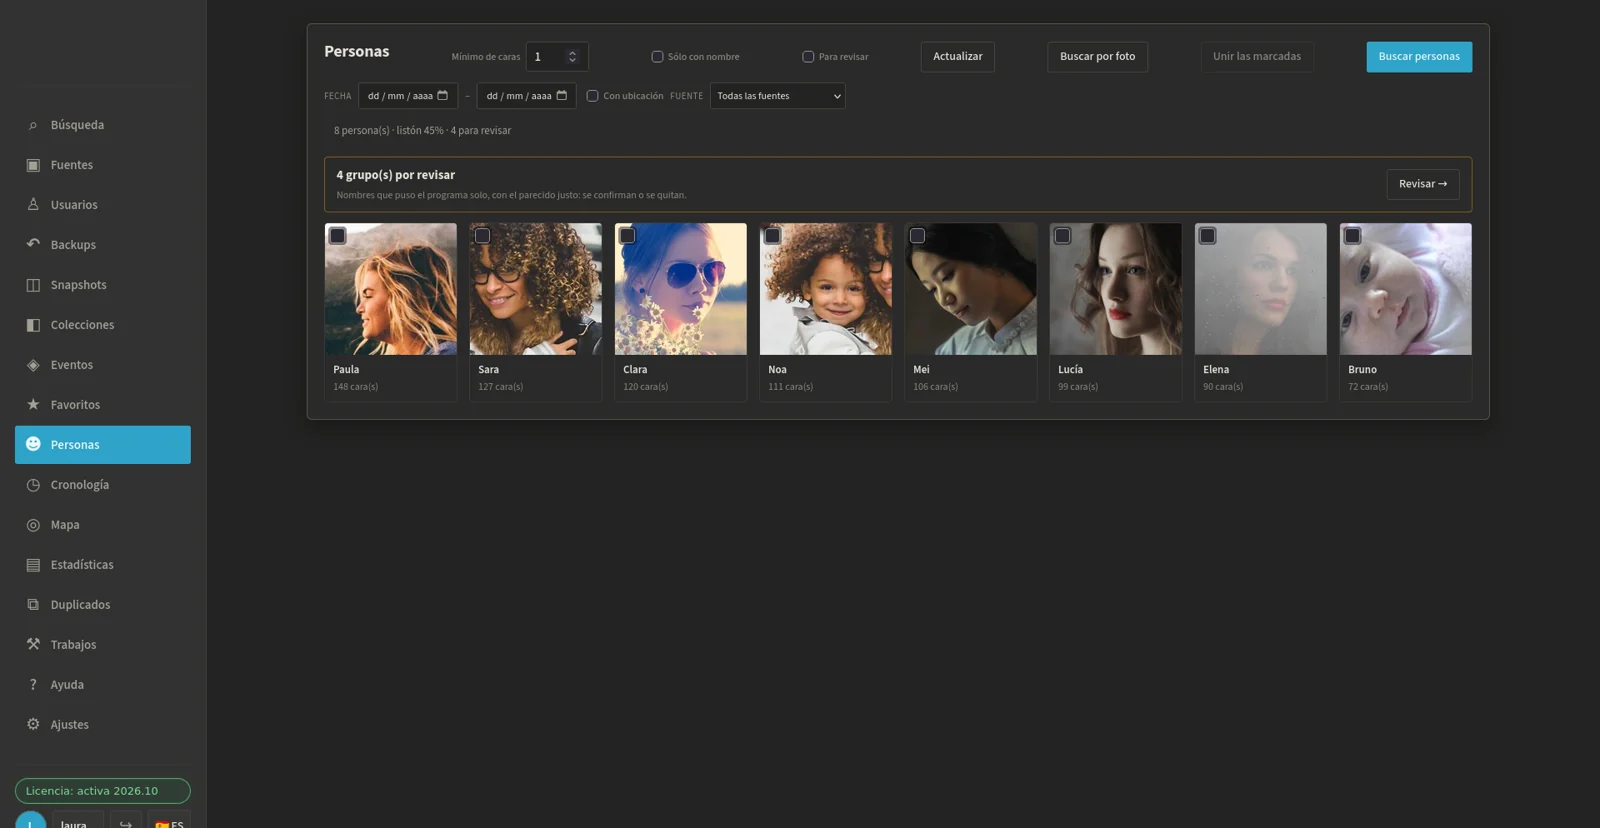The width and height of the screenshot is (1600, 828).
Task: Open the Ayuda sidebar entry
Action: (x=103, y=685)
